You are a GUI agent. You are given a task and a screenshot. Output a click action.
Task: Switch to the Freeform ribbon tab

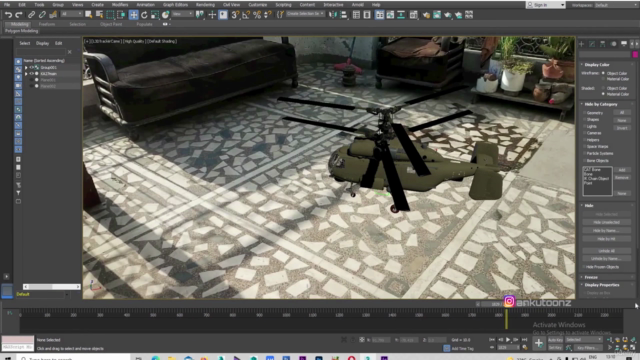pos(47,24)
